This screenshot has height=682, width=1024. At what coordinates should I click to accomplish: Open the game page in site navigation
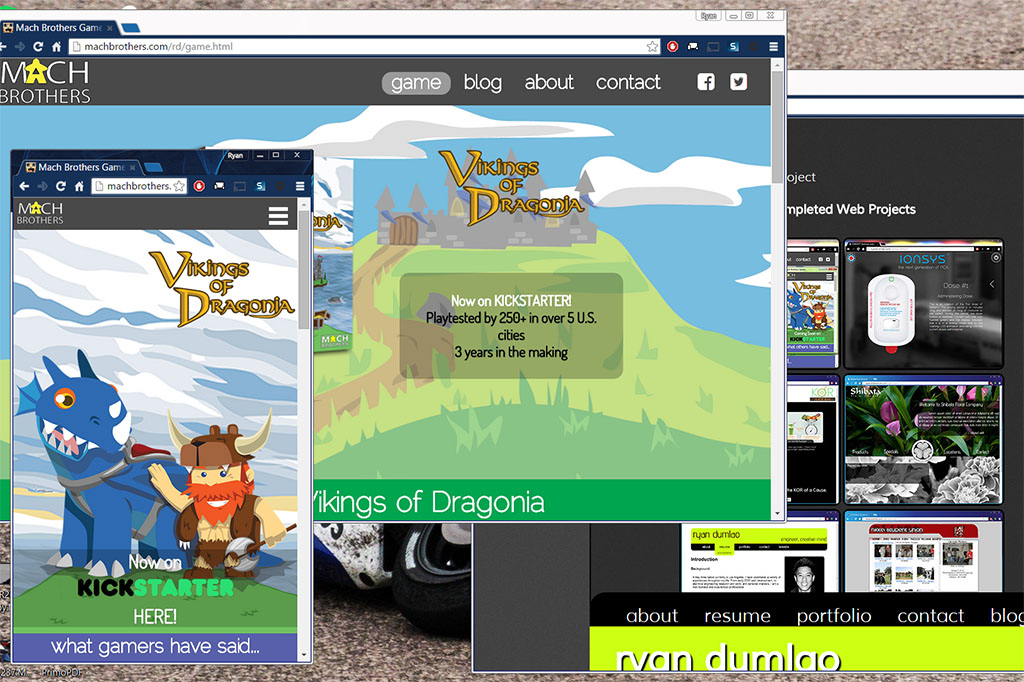(416, 83)
